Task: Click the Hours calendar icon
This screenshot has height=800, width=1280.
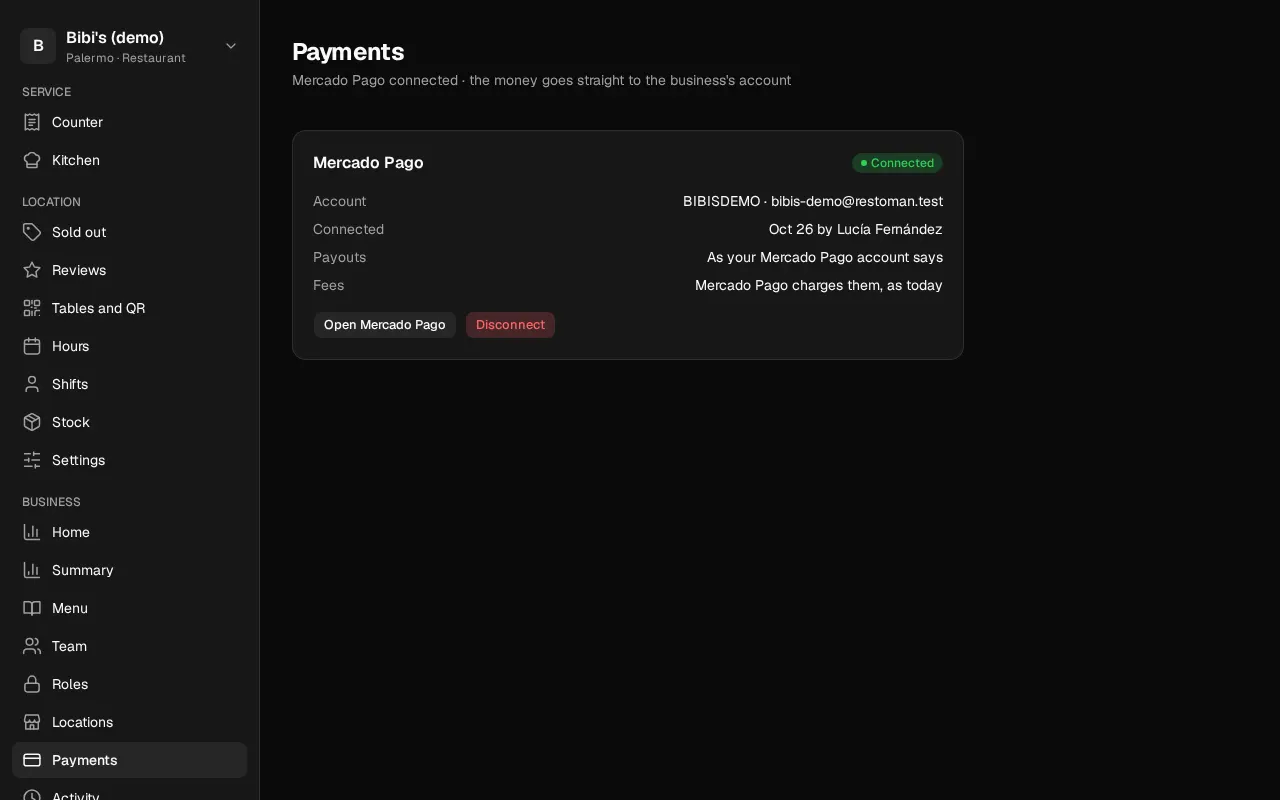Action: point(32,346)
